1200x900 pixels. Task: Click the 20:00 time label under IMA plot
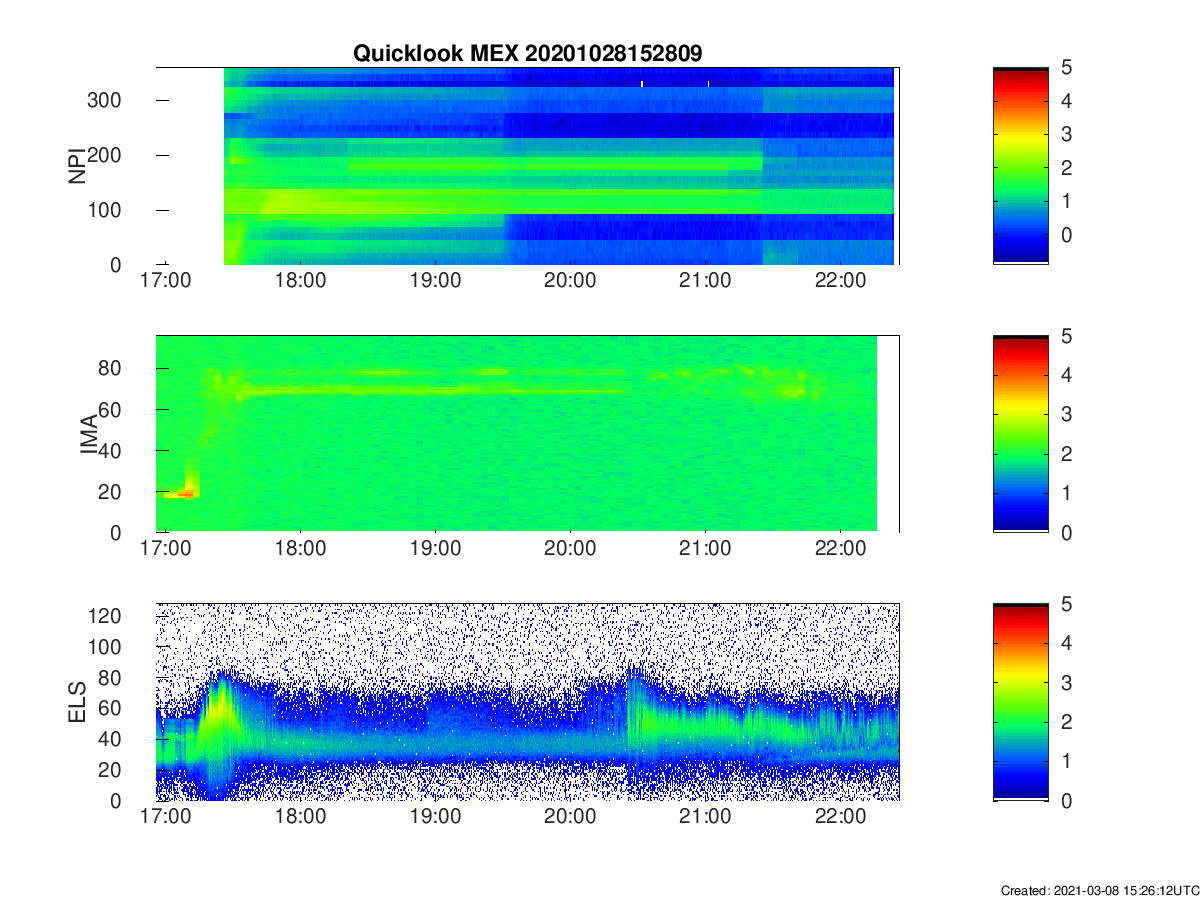[x=570, y=549]
